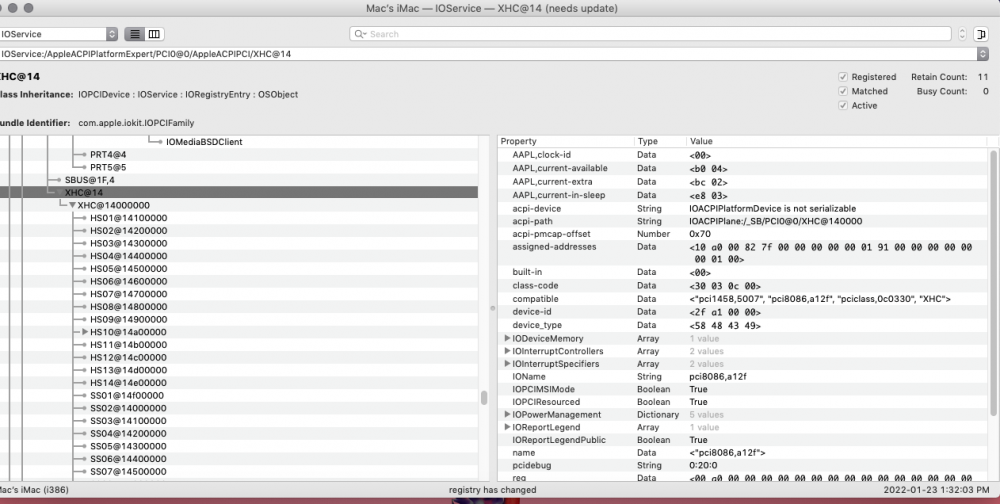Screen dimensions: 1000x504
Task: Sort by the Type column header
Action: click(660, 141)
